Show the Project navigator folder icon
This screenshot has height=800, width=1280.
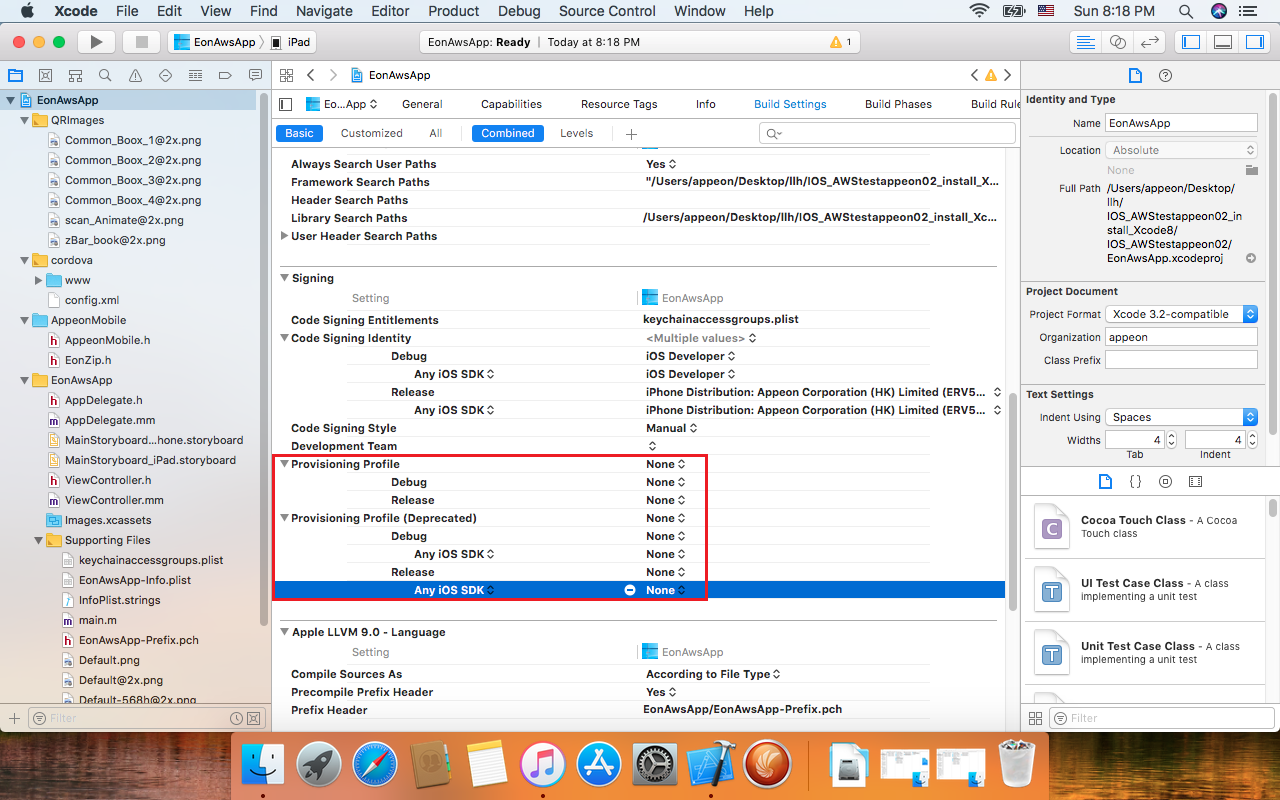click(15, 76)
